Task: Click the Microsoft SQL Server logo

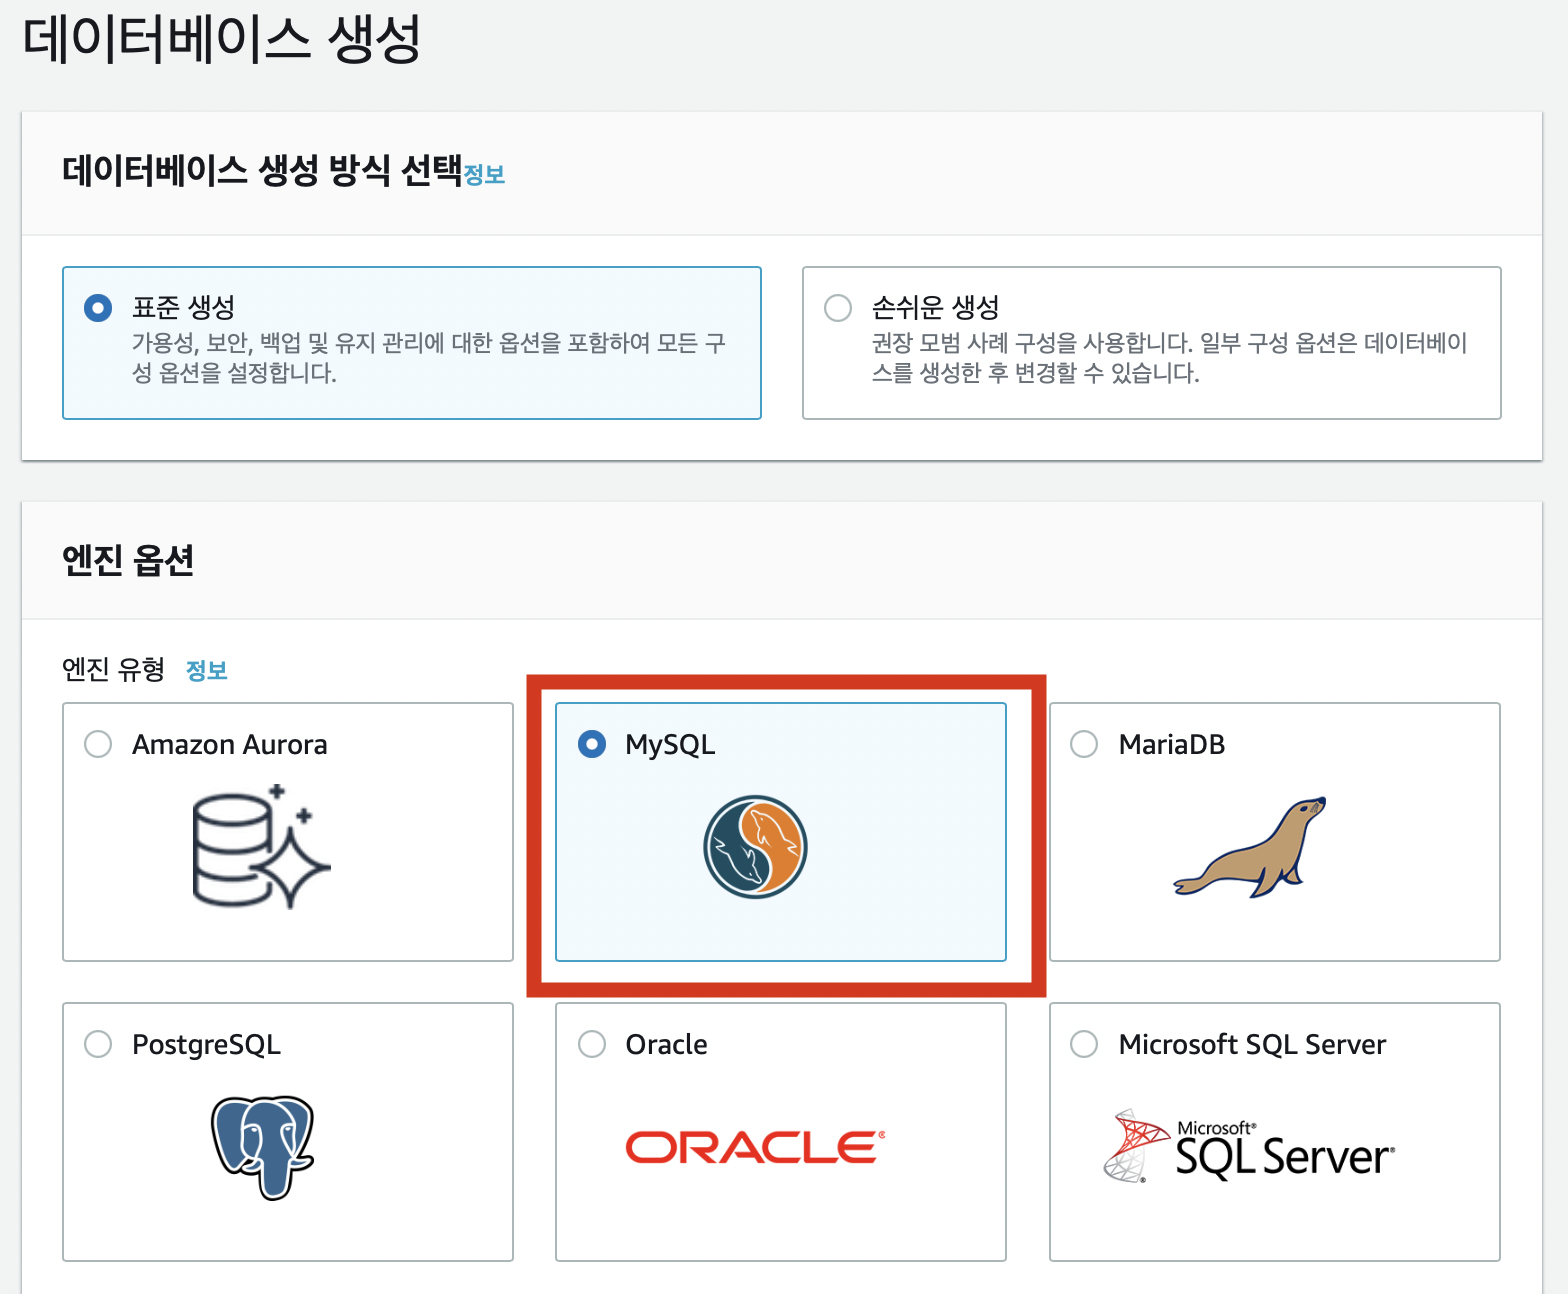Action: pos(1249,1146)
